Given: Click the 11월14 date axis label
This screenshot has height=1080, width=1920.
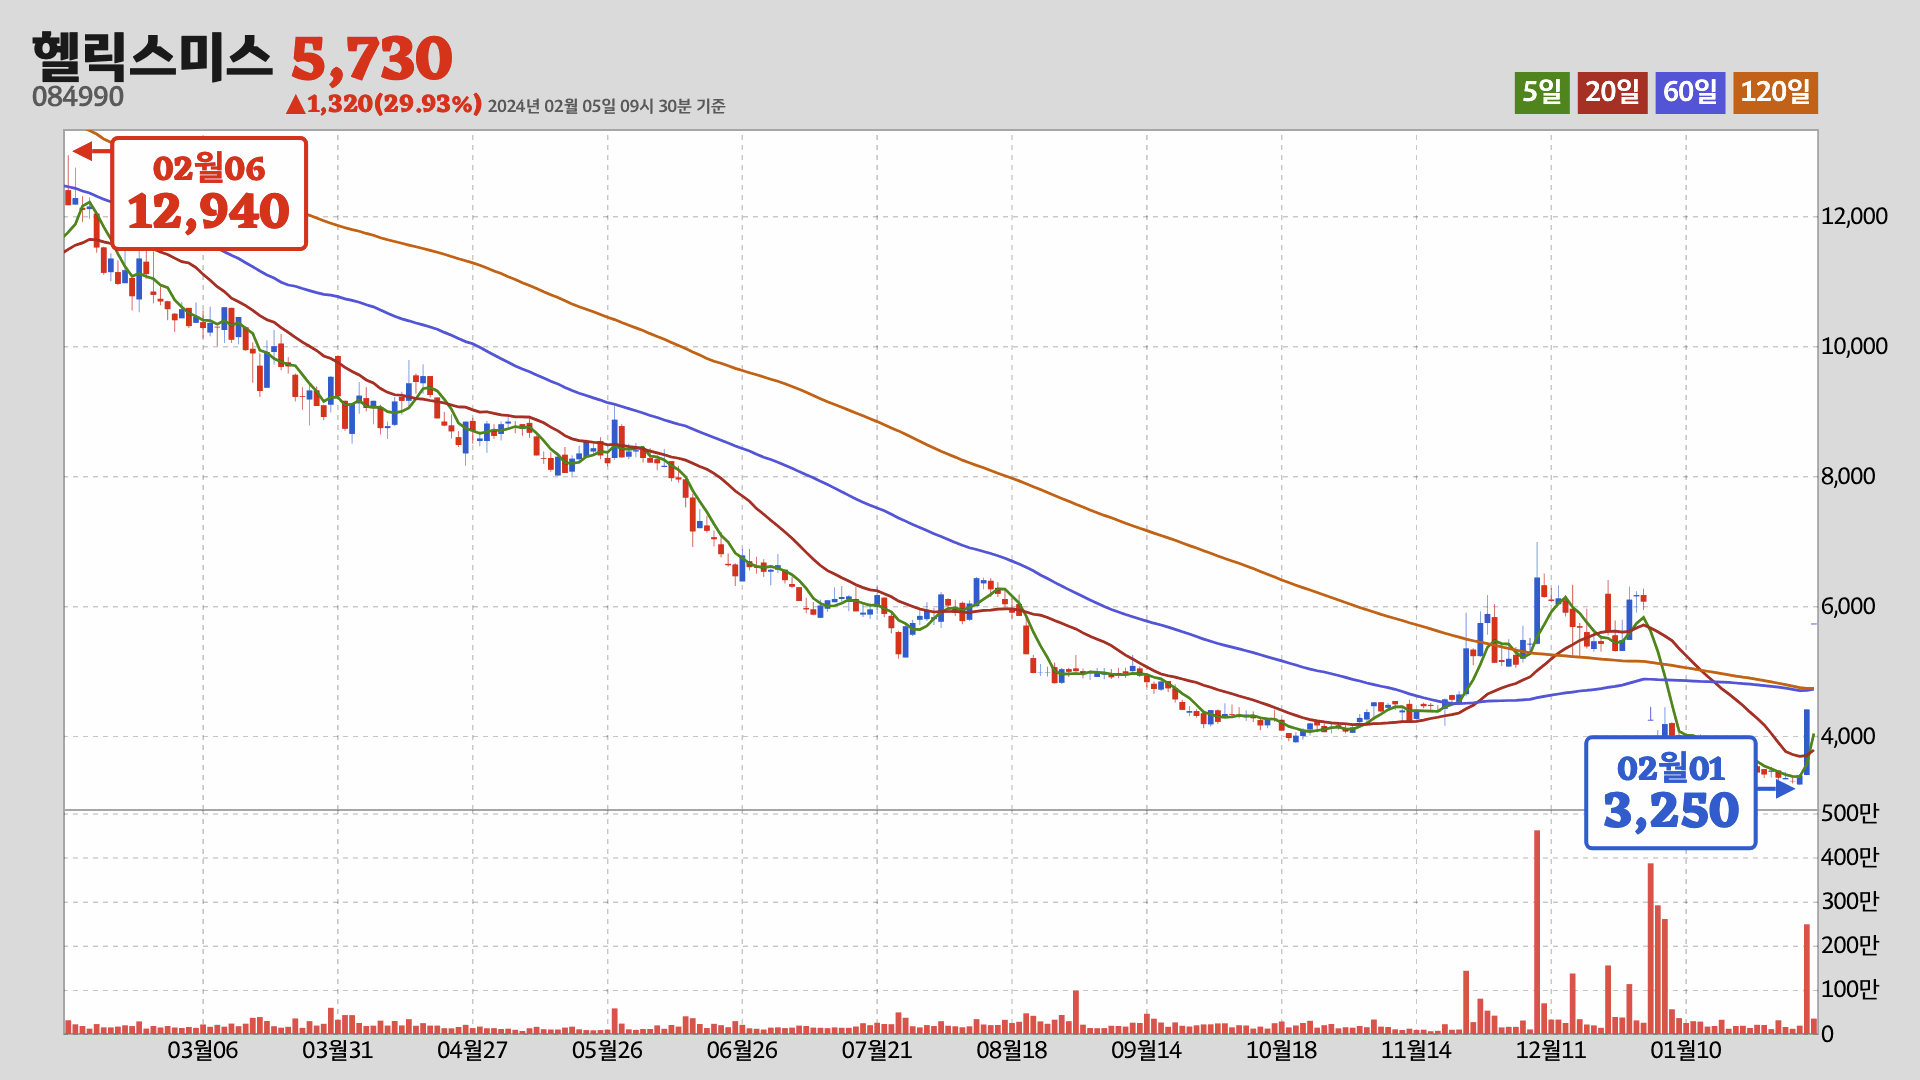Looking at the screenshot, I should (1417, 1050).
